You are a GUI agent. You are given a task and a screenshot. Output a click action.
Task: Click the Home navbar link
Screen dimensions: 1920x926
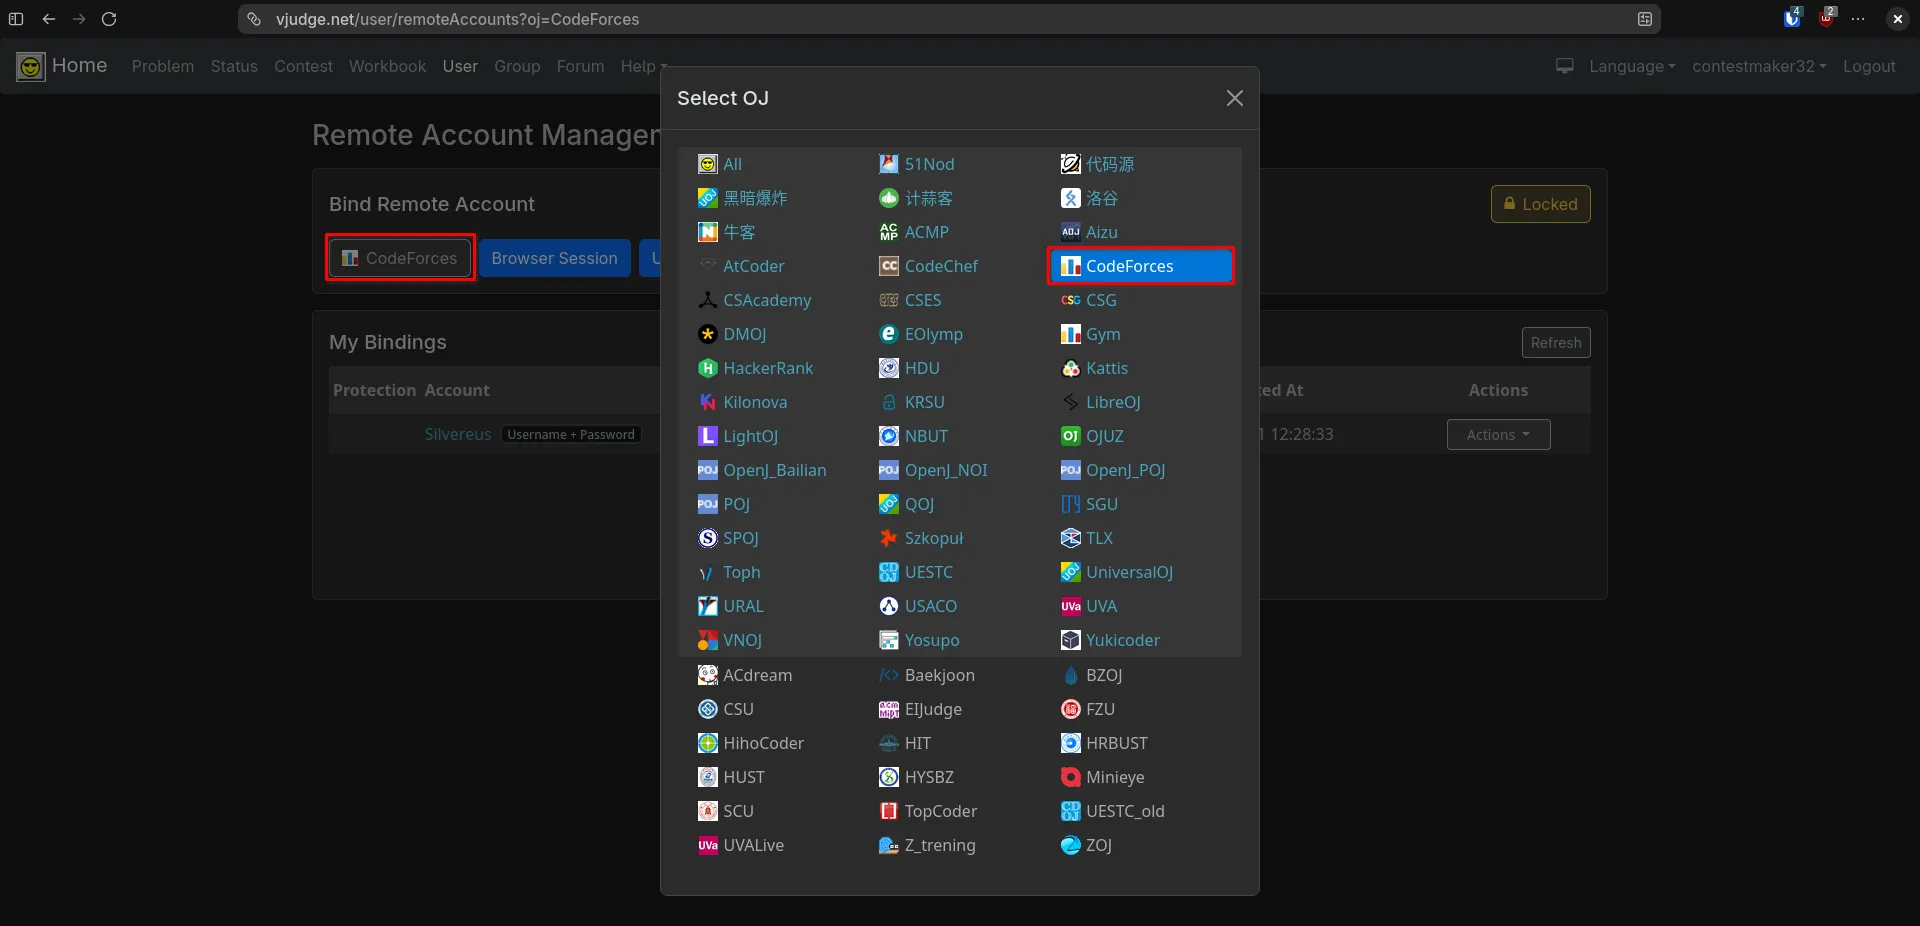[79, 65]
